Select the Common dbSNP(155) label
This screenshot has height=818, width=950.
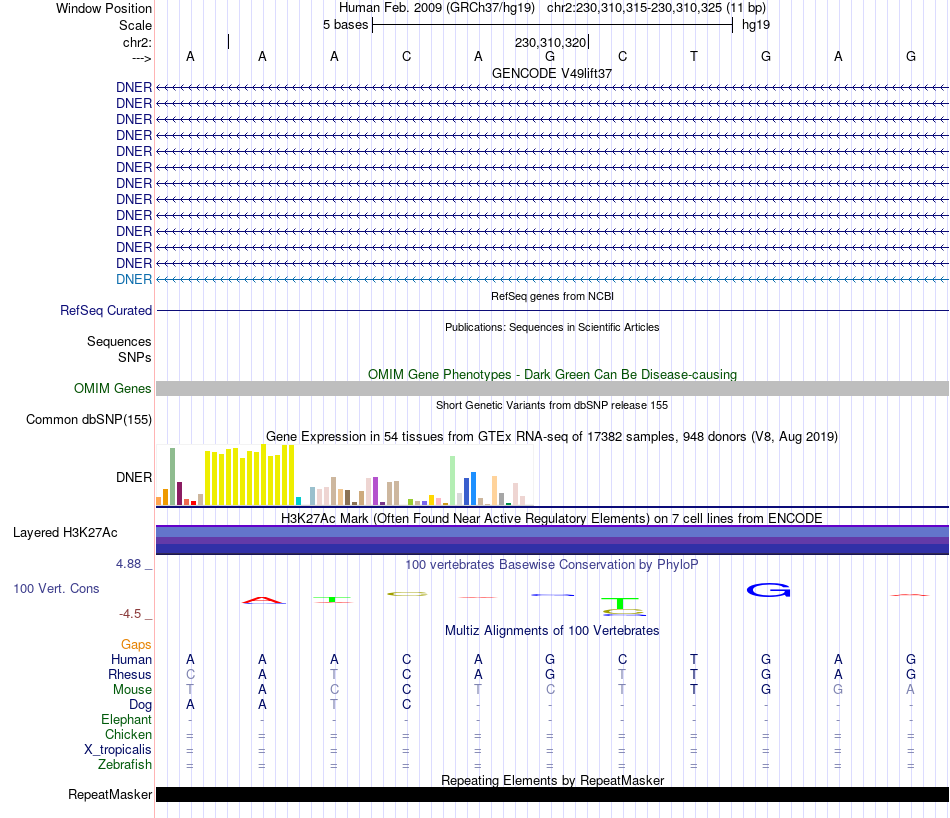pos(89,419)
